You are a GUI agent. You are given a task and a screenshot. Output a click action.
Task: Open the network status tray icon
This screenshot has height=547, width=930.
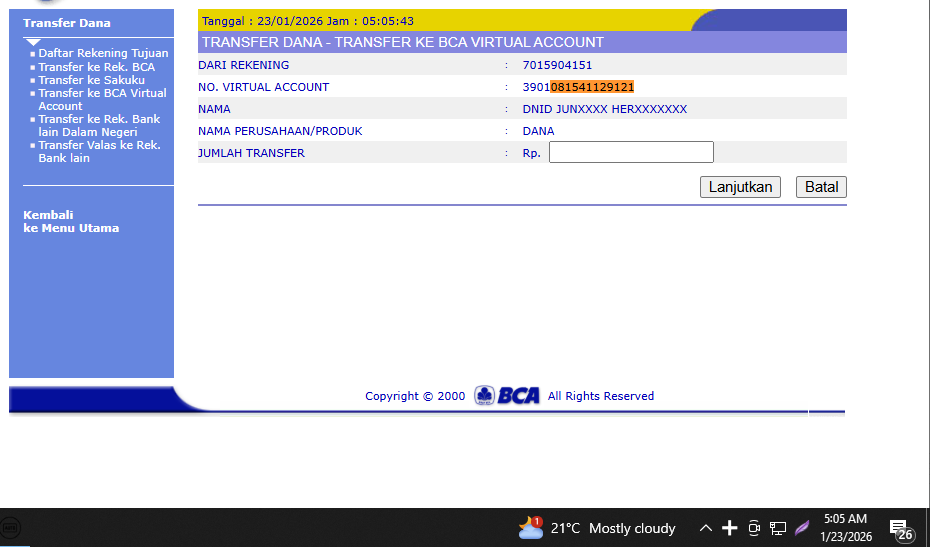click(778, 527)
